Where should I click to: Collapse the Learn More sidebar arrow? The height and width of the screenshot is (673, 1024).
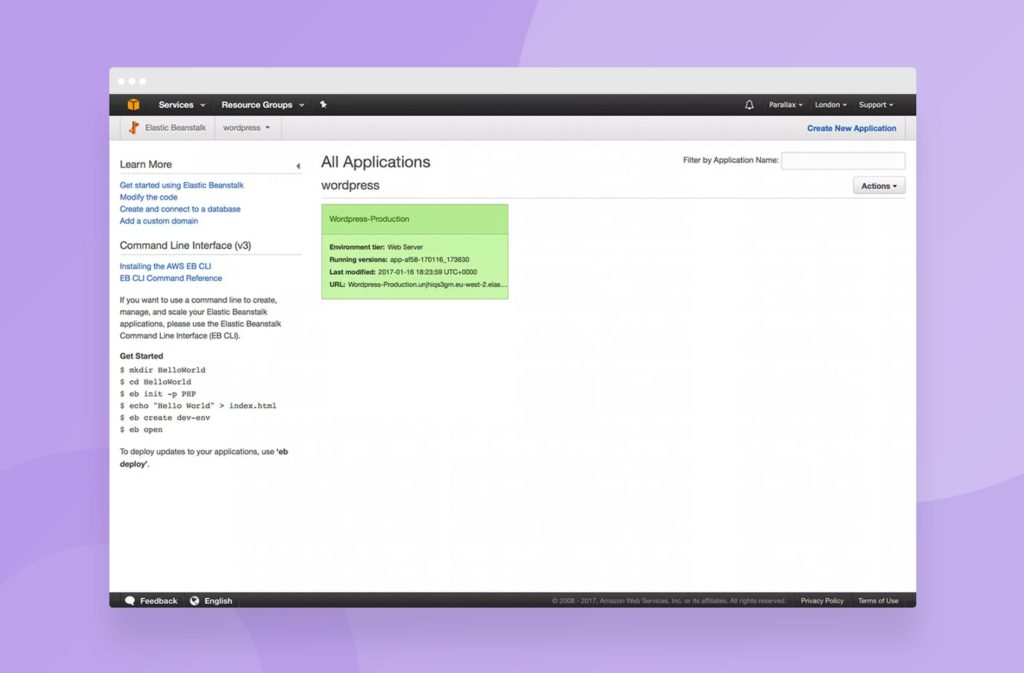click(298, 166)
